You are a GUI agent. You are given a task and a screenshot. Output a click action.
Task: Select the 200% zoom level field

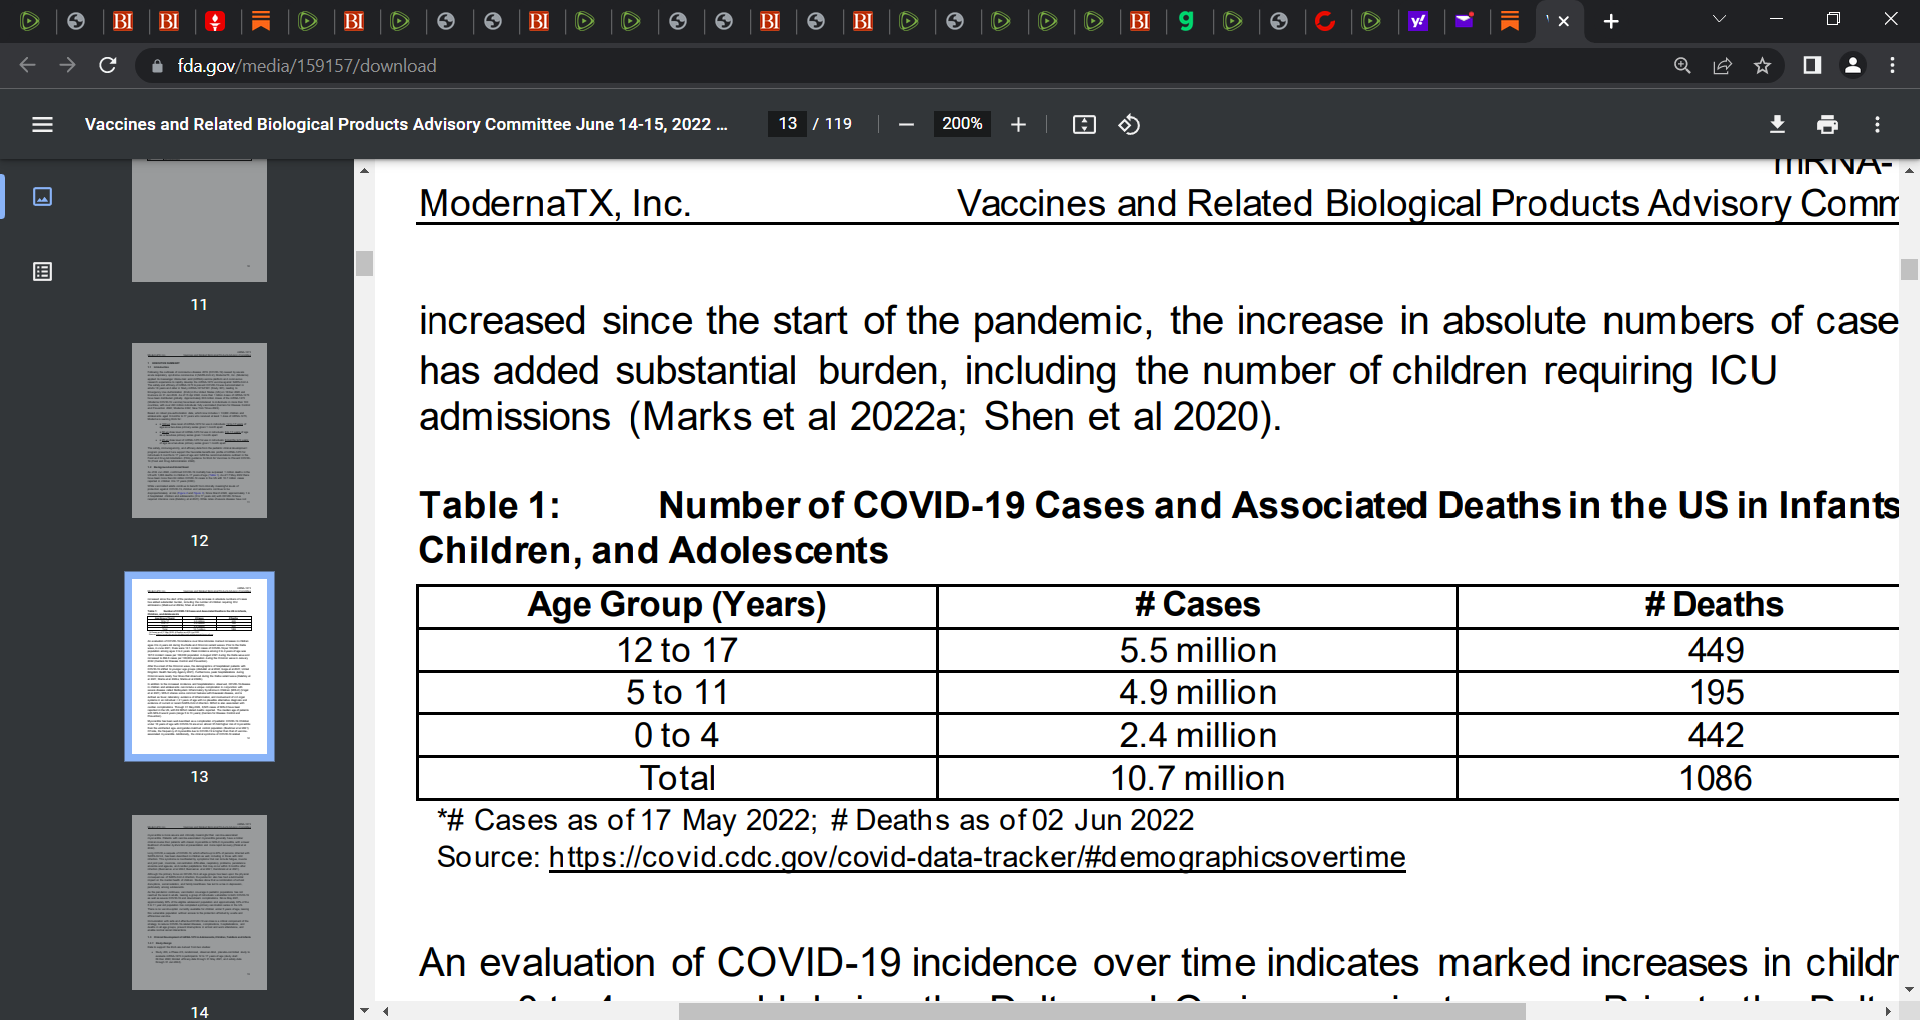click(962, 124)
